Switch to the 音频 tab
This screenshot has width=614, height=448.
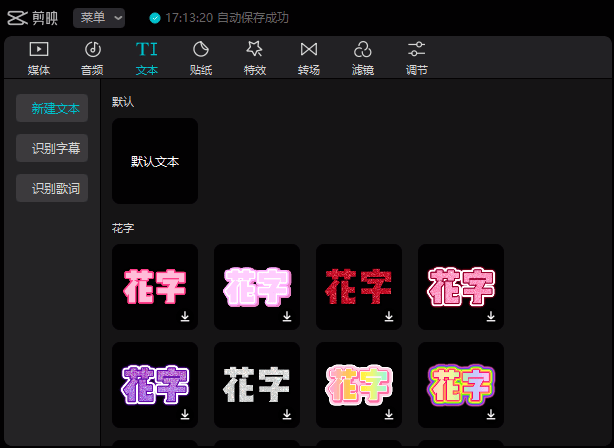click(x=92, y=58)
